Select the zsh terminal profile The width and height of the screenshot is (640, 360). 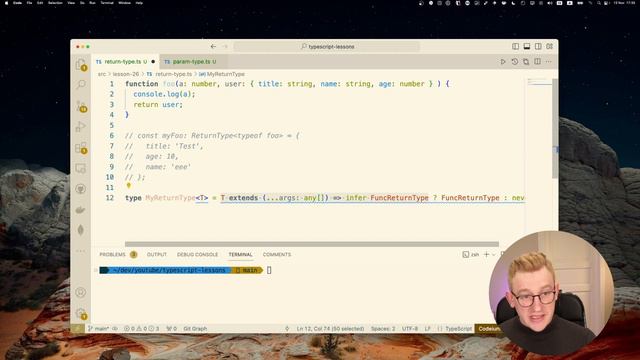tap(471, 254)
